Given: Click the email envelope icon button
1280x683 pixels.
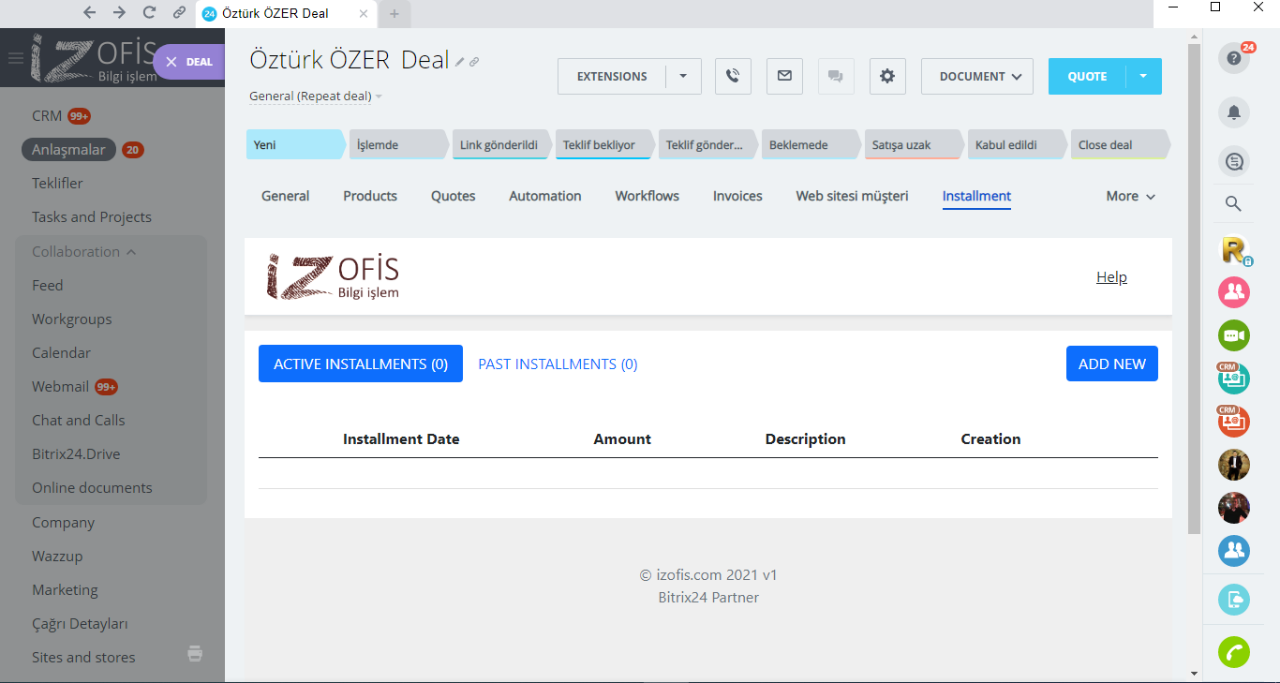Looking at the screenshot, I should (784, 76).
